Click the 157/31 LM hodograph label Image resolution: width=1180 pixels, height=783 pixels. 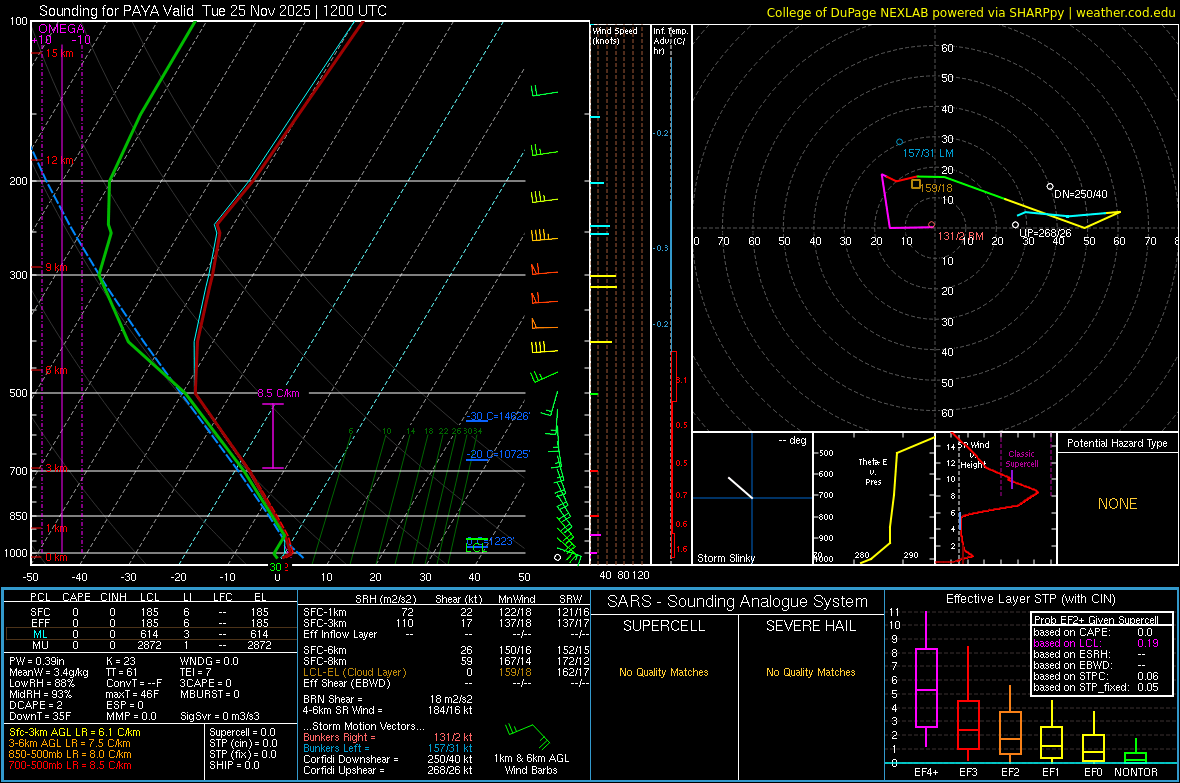(x=928, y=153)
